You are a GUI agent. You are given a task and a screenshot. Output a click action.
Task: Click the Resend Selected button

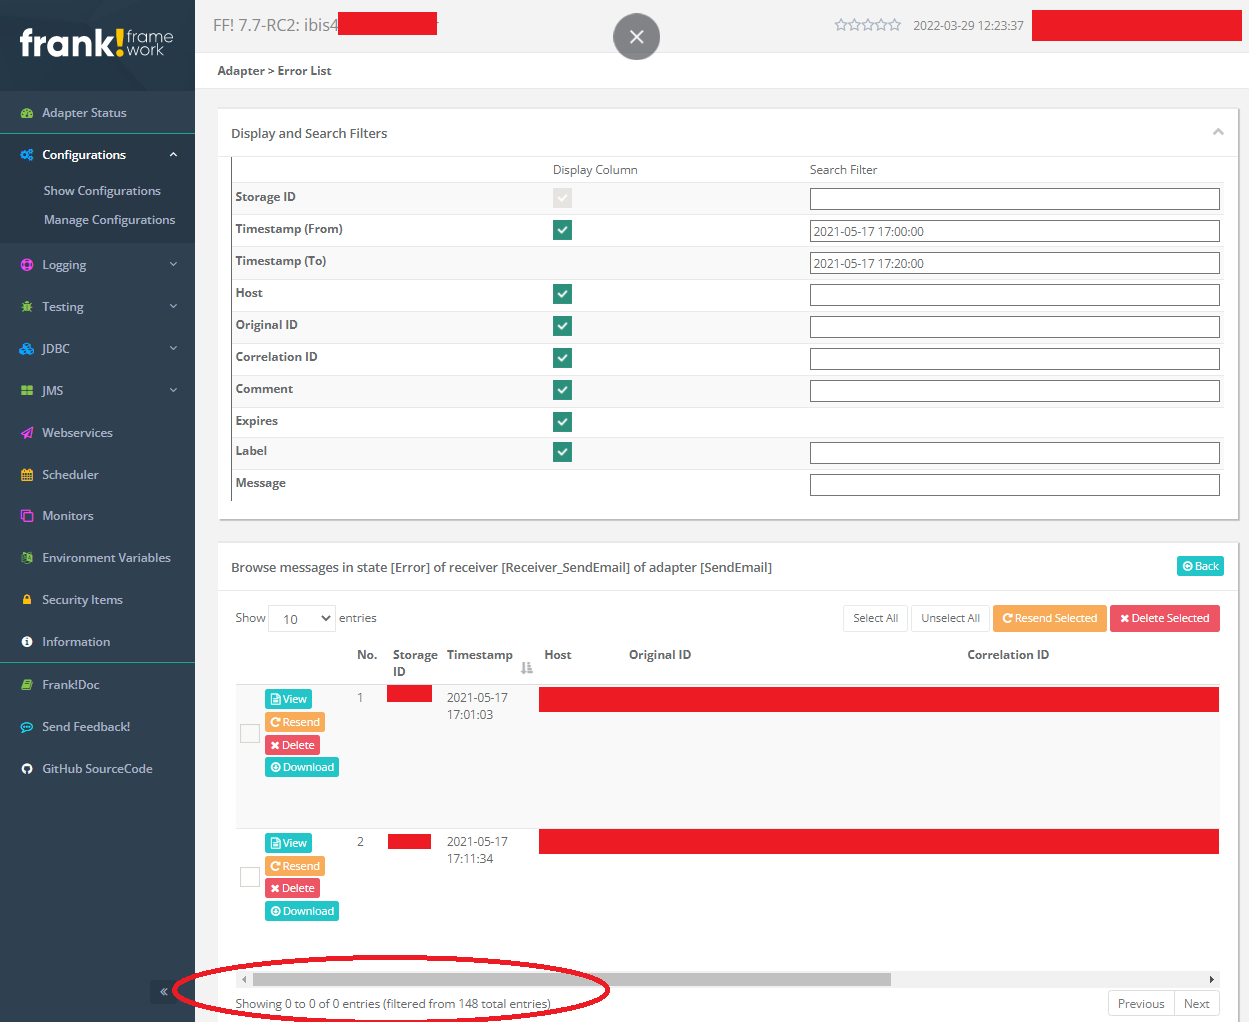pyautogui.click(x=1049, y=618)
